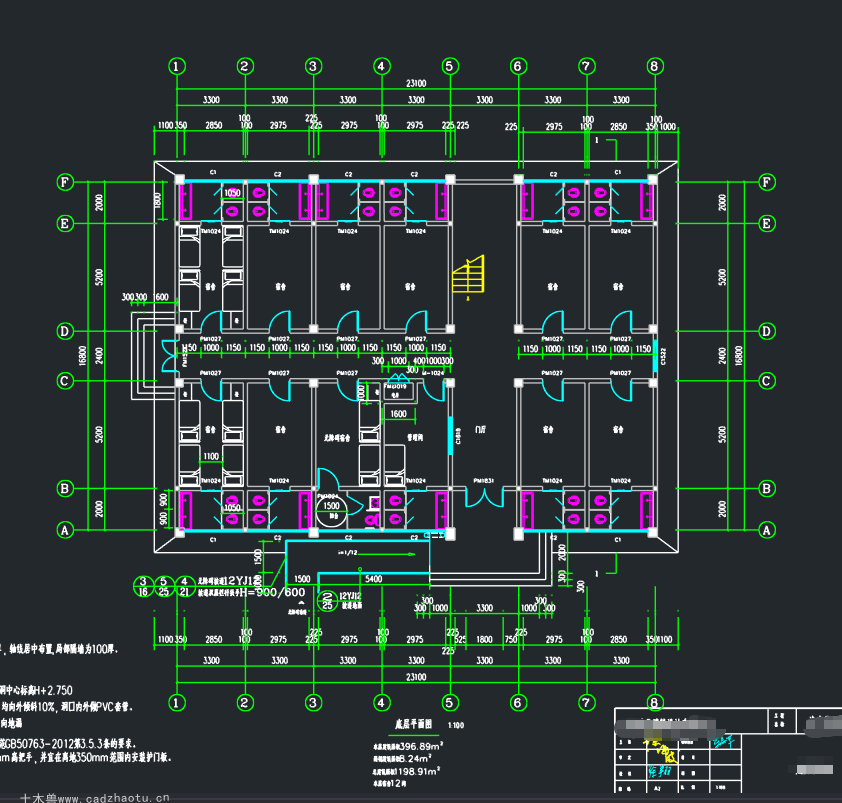Click axis bubble 8 in the top row
Viewport: 842px width, 803px height.
[x=654, y=66]
